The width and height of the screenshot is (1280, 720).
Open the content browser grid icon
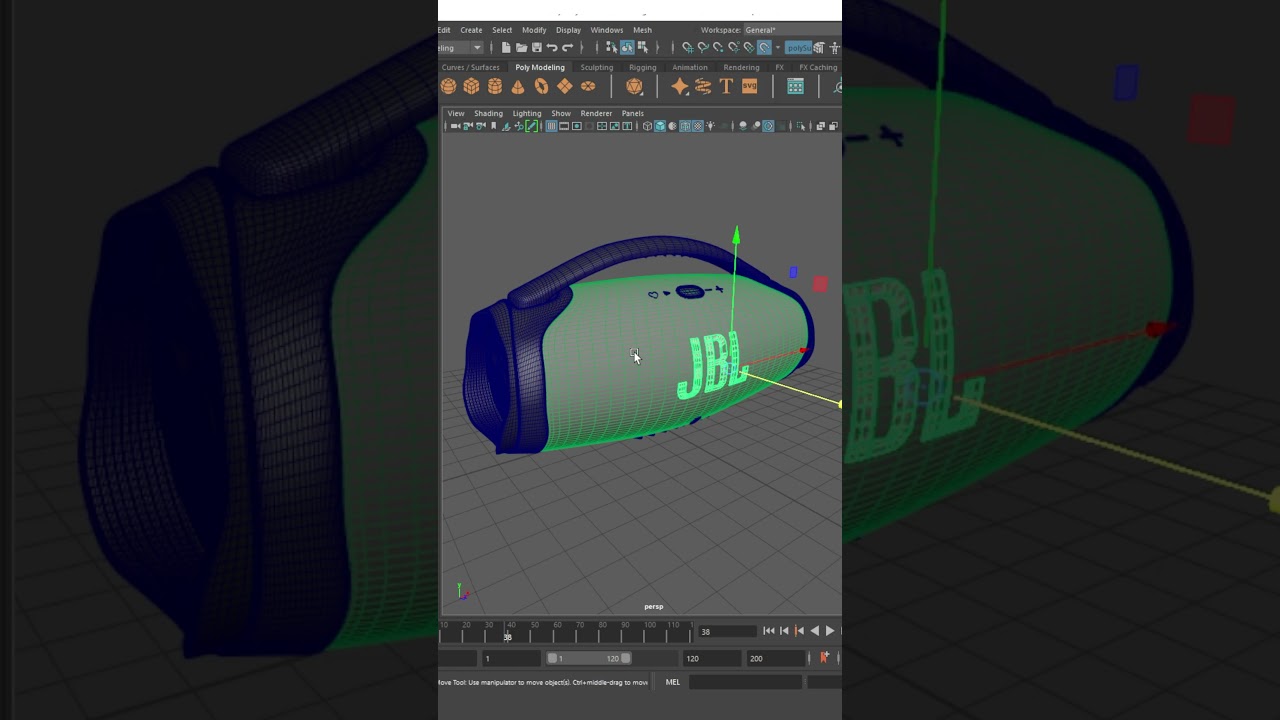point(795,87)
